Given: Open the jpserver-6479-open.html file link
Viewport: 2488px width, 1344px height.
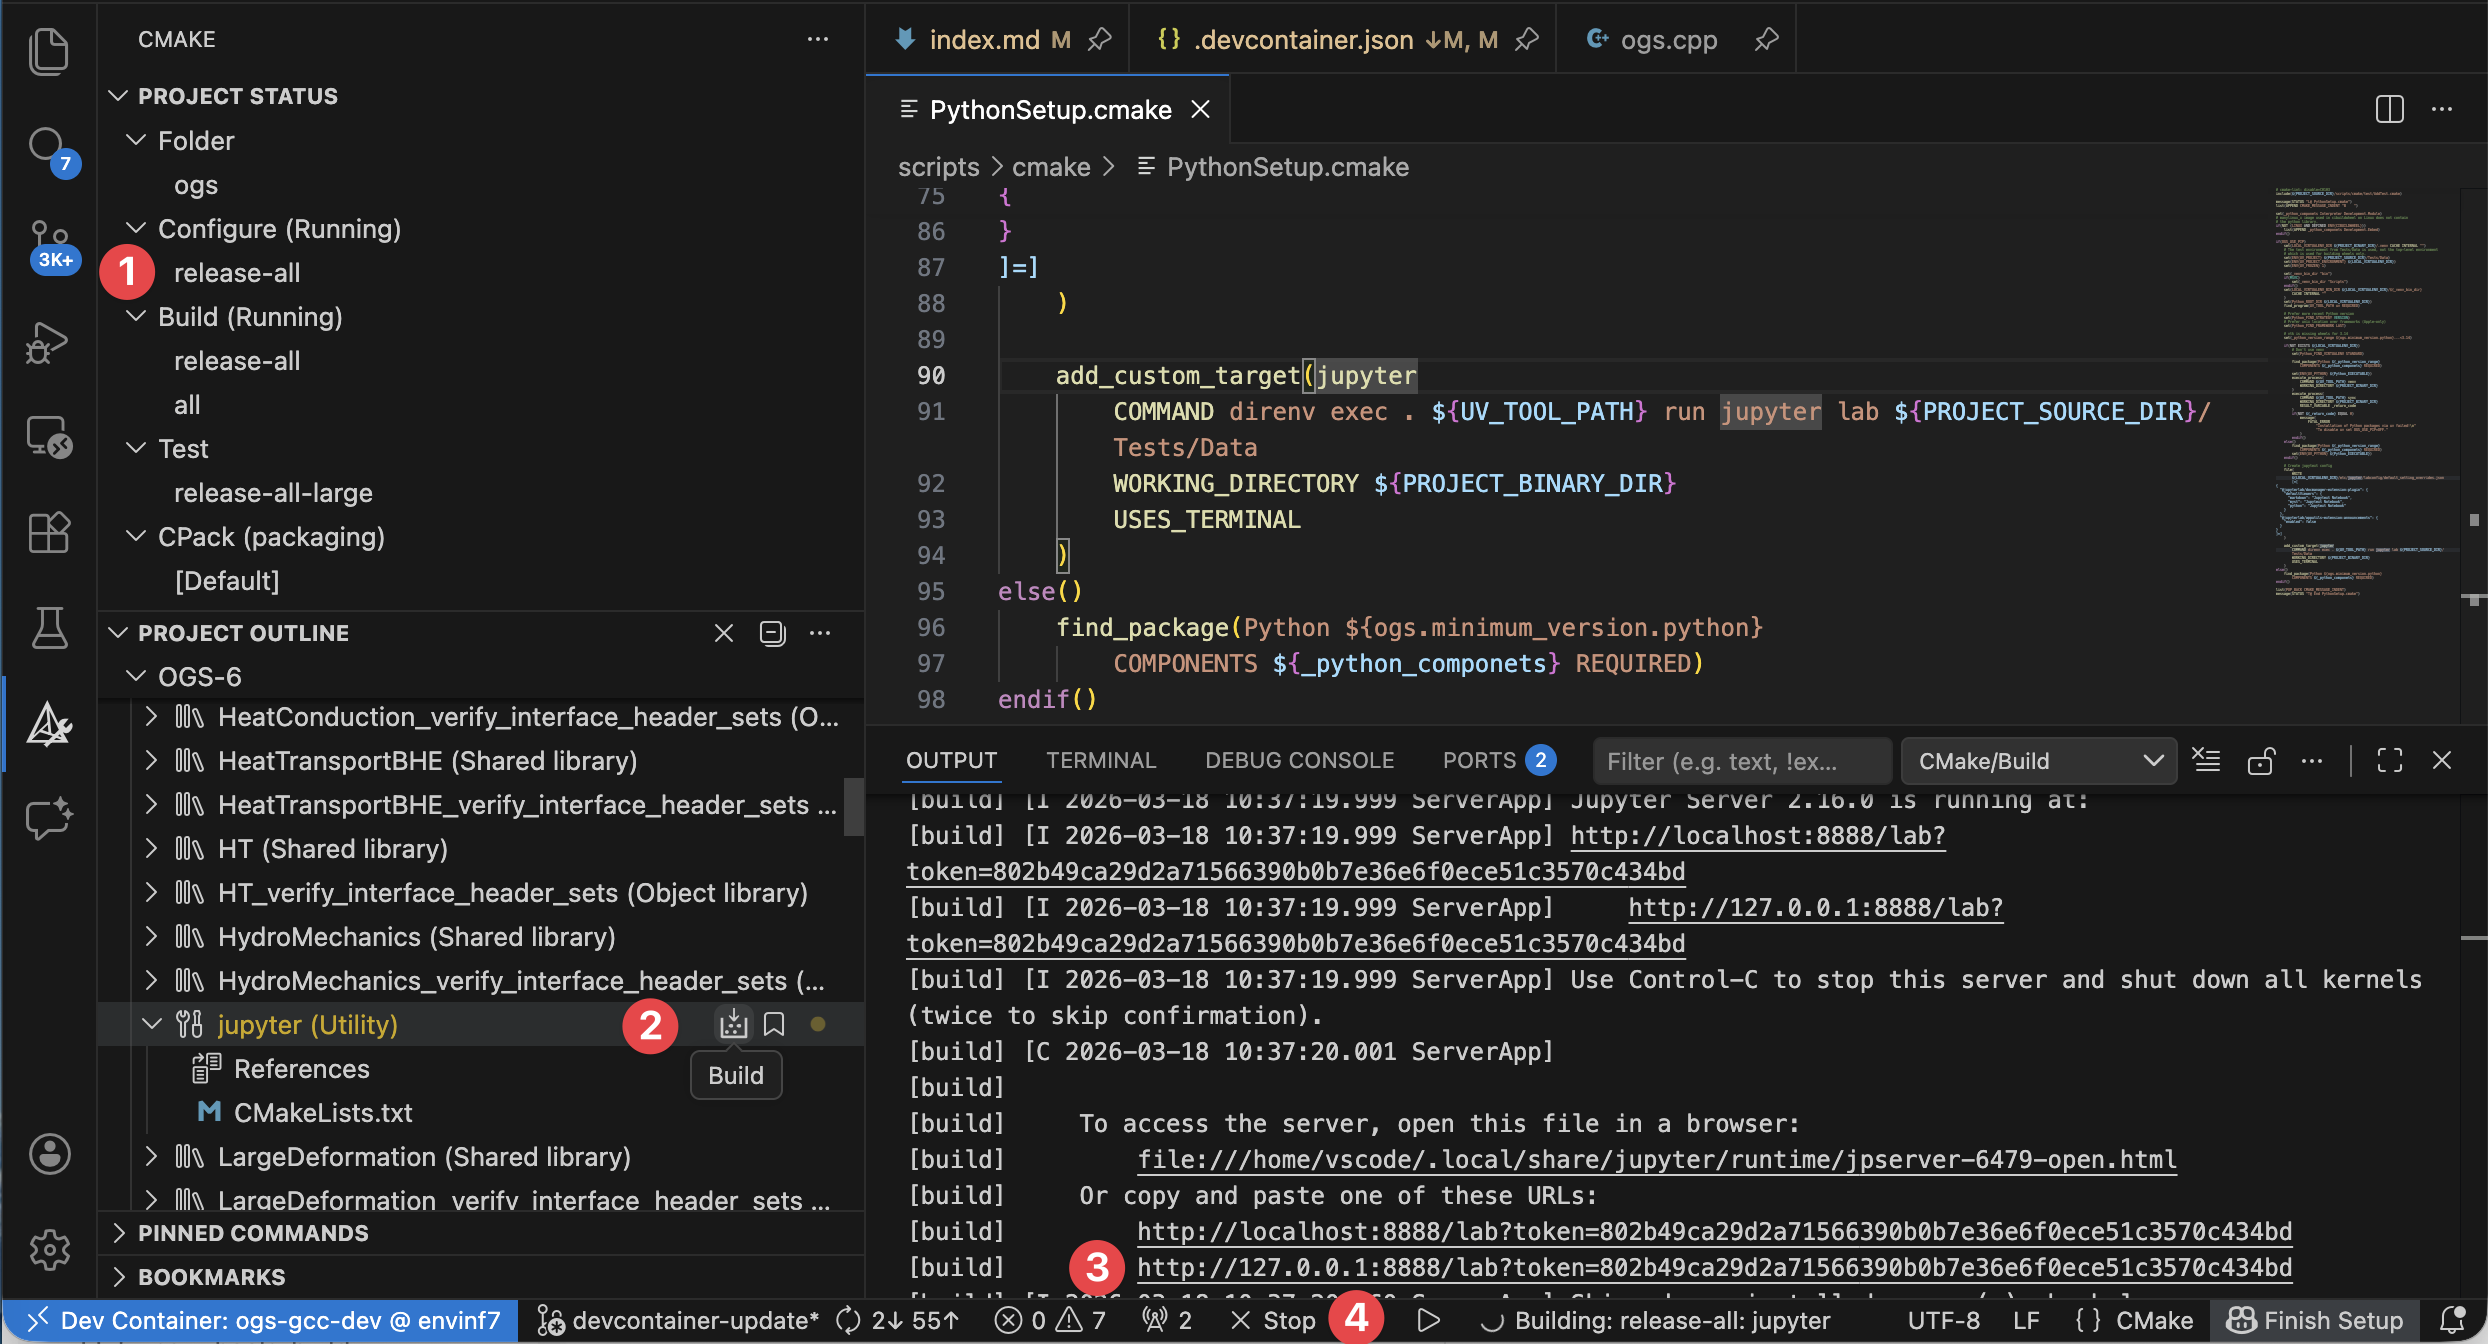Looking at the screenshot, I should tap(1657, 1159).
